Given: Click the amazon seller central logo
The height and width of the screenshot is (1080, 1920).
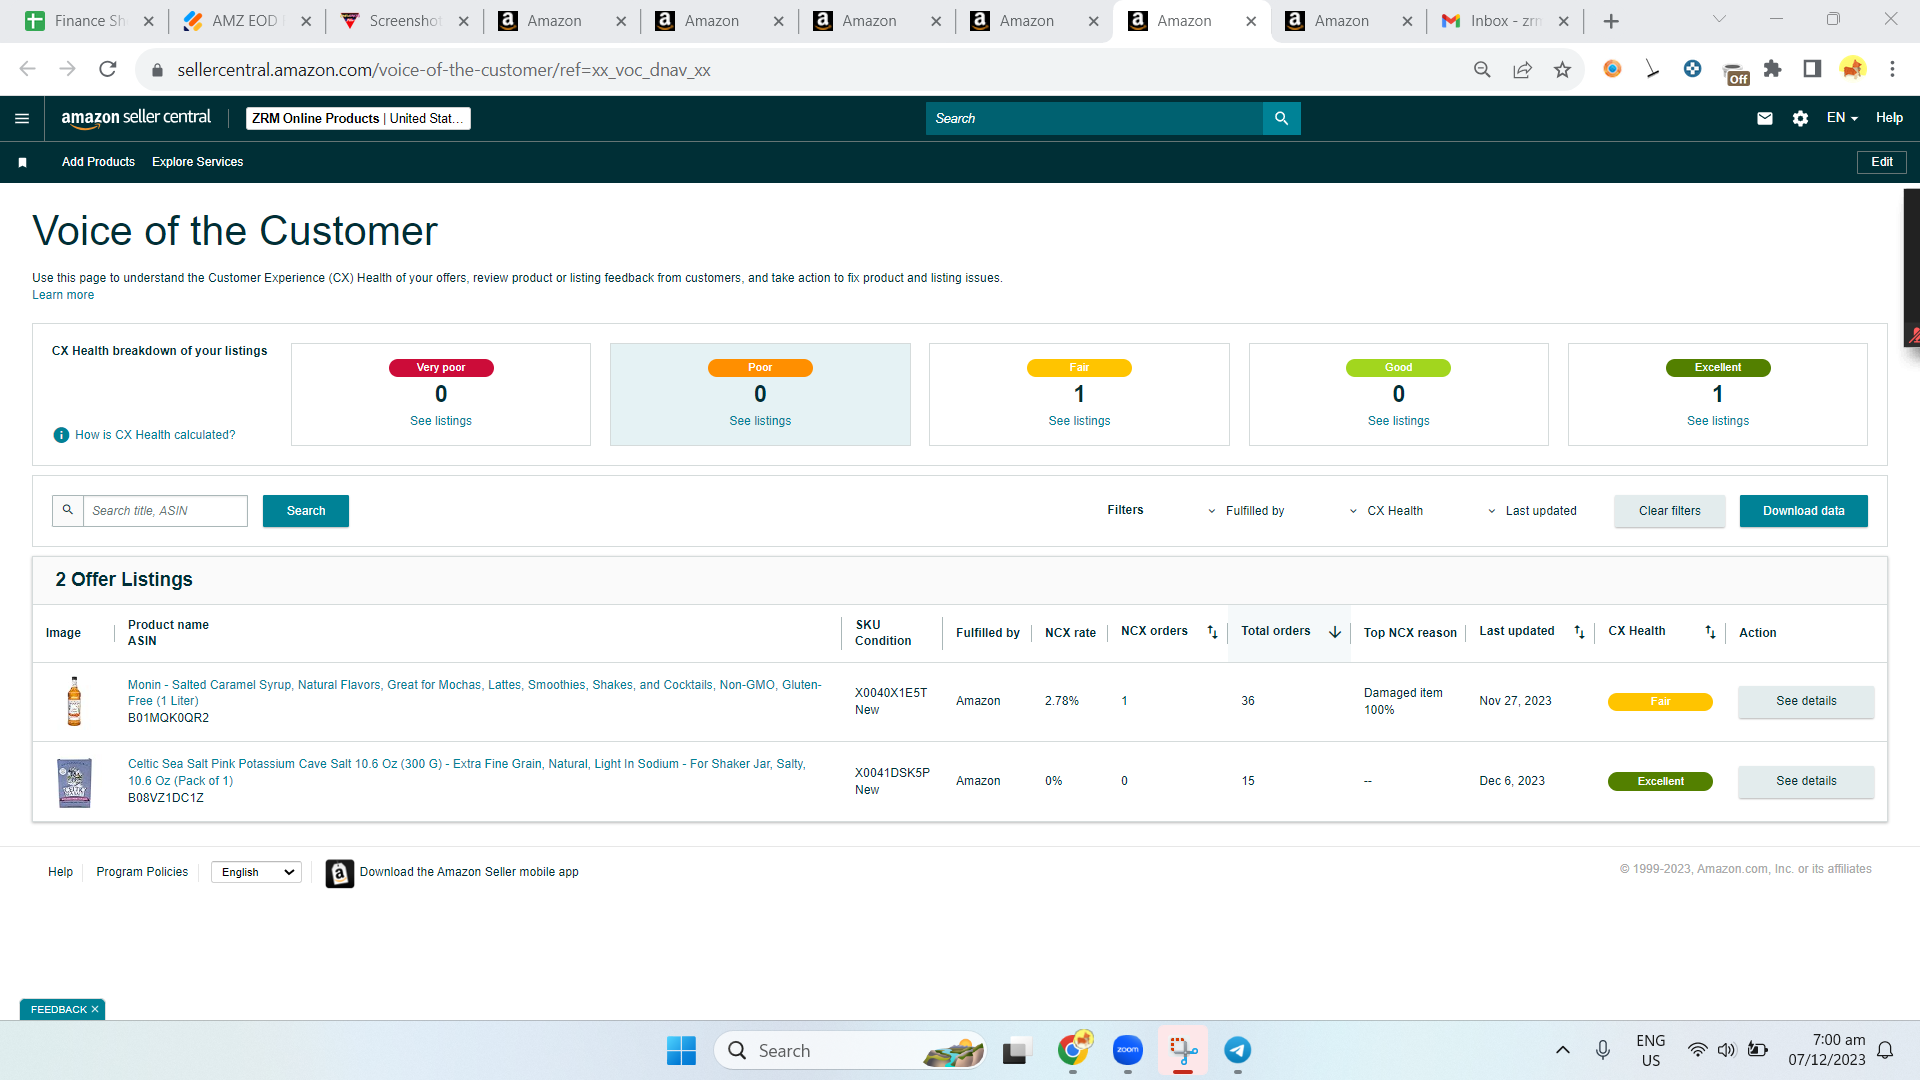Looking at the screenshot, I should click(x=136, y=118).
